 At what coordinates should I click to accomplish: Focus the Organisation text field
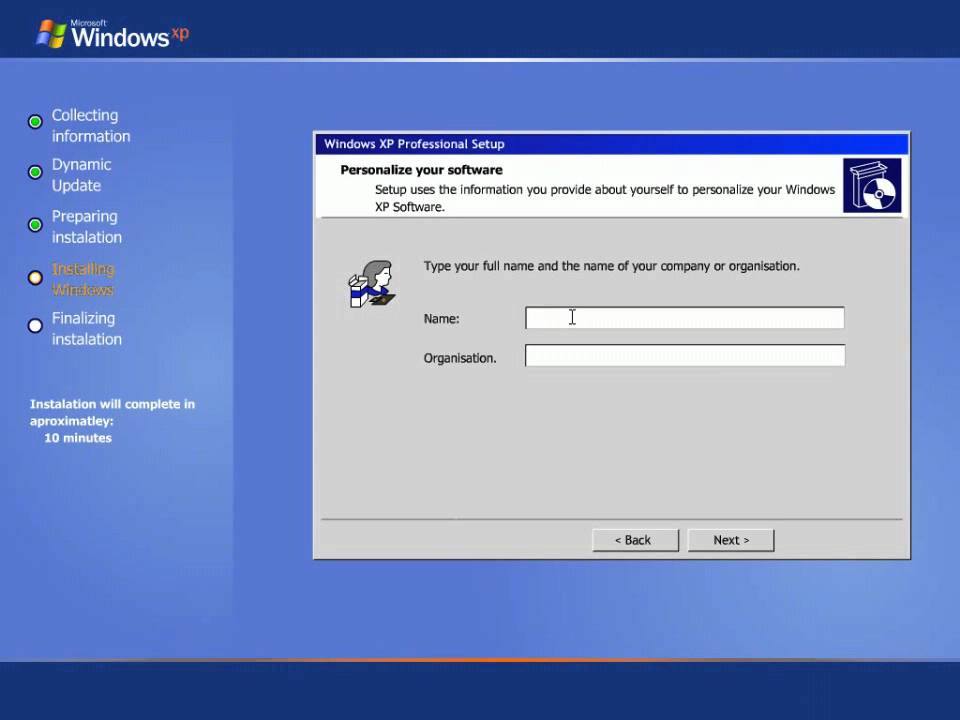click(x=684, y=356)
